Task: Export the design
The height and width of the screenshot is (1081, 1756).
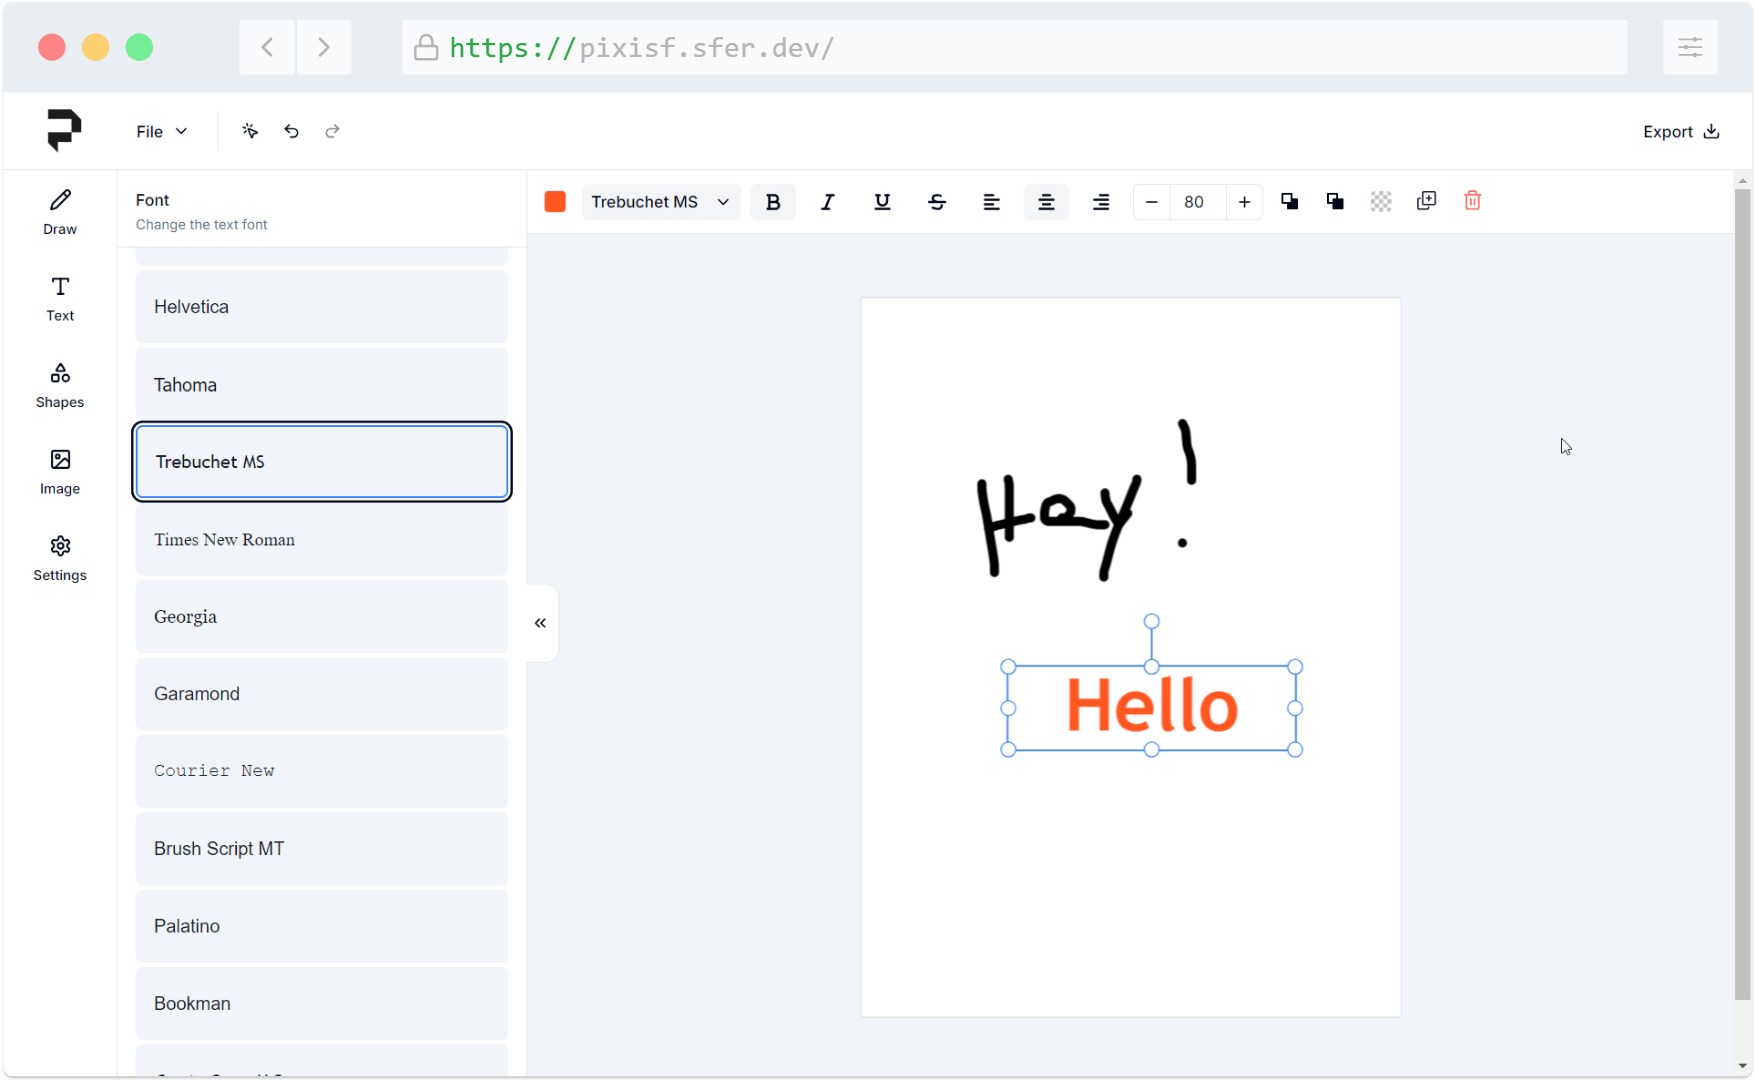Action: 1681,131
